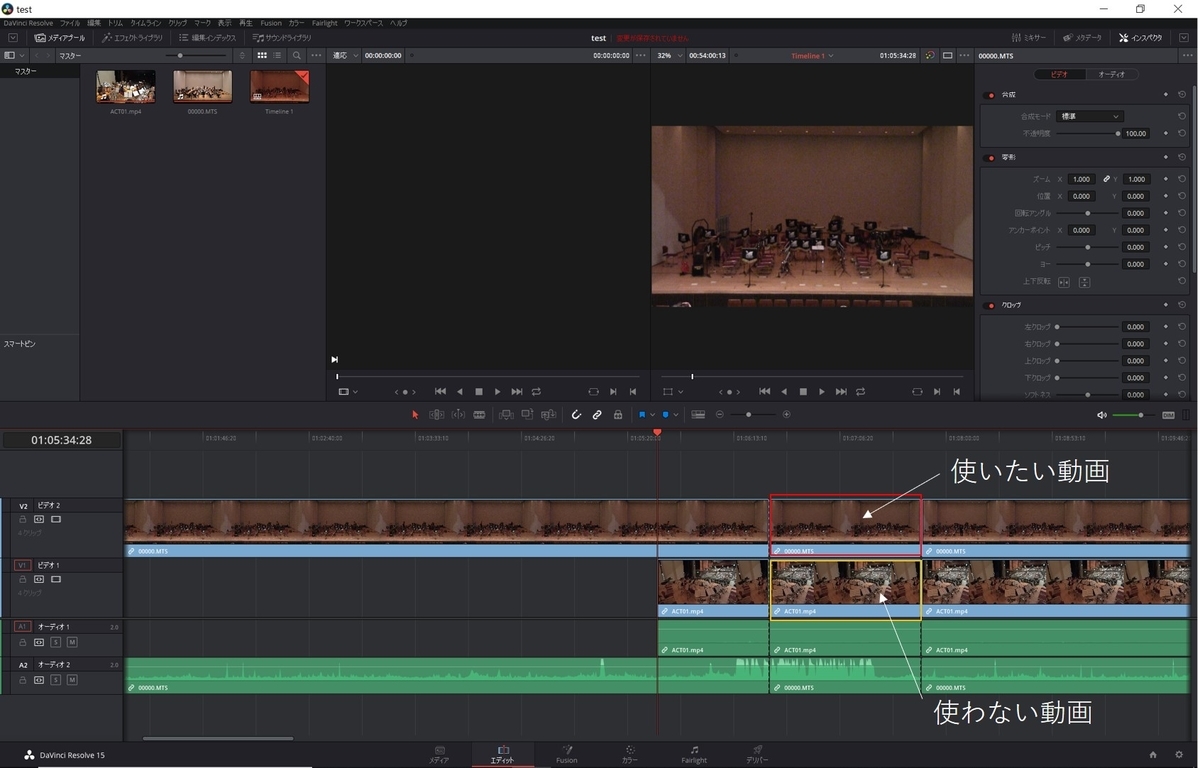Select the blade edit mode tool

coord(479,414)
